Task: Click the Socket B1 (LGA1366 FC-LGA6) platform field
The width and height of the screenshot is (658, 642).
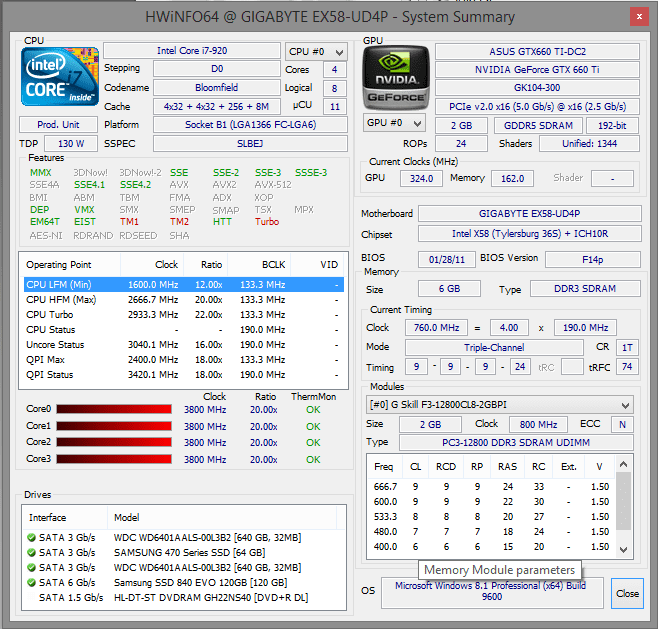Action: [x=251, y=125]
